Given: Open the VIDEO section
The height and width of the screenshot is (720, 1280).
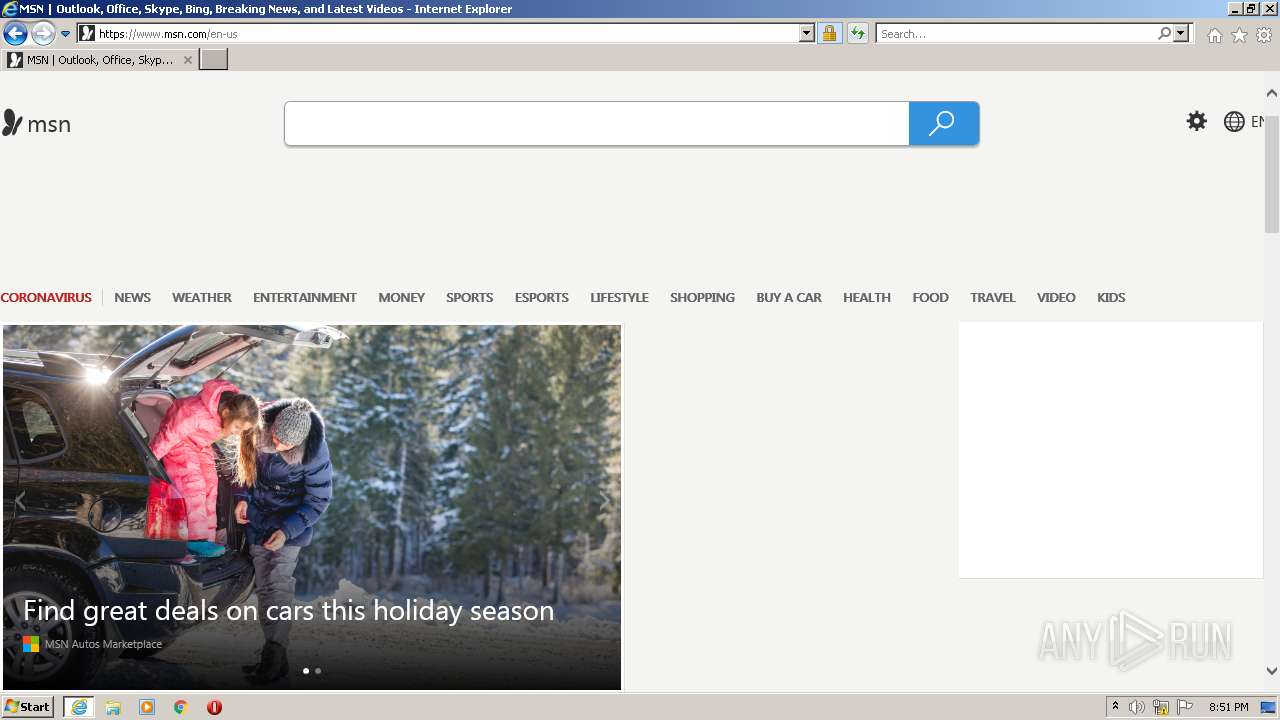Looking at the screenshot, I should (1056, 297).
